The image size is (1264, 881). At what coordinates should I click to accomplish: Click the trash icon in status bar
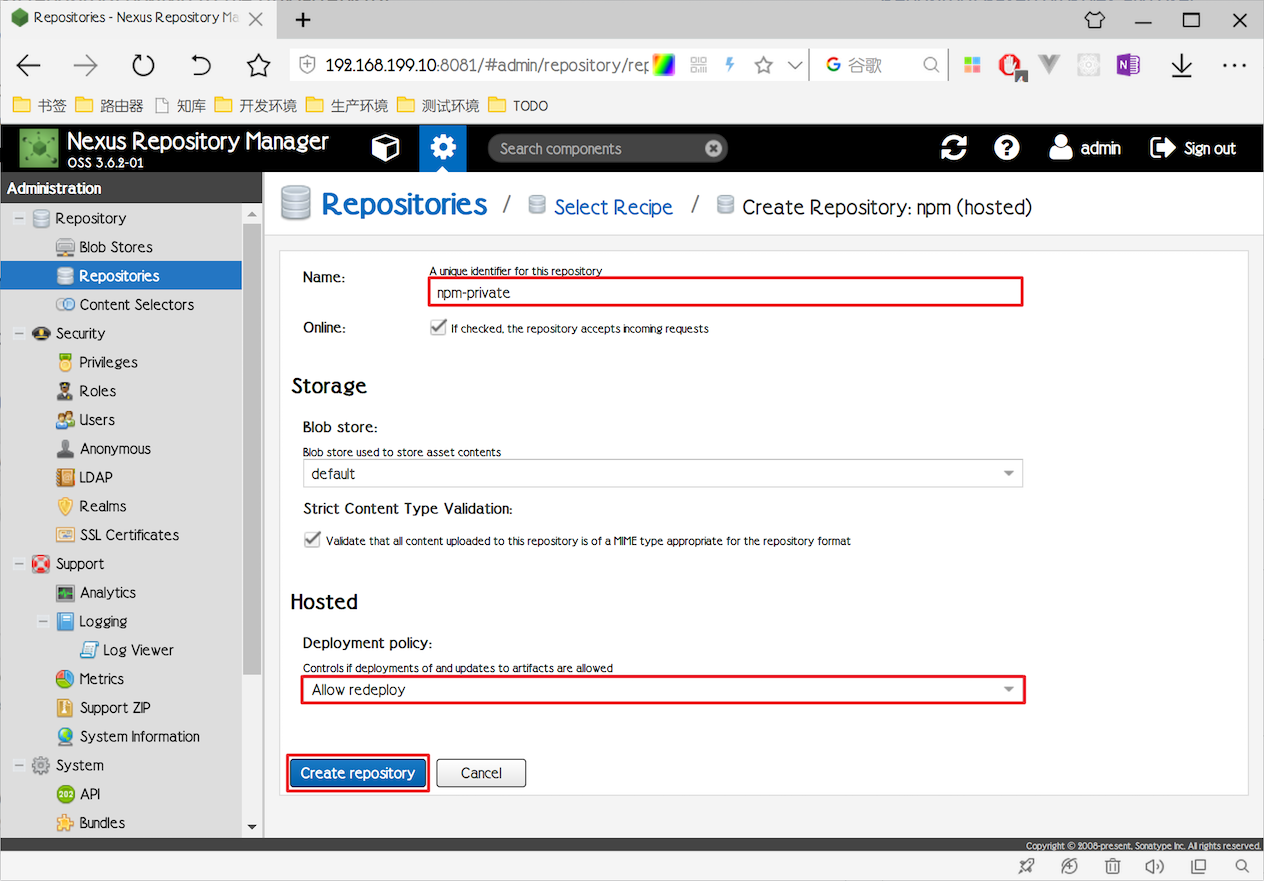tap(1112, 866)
